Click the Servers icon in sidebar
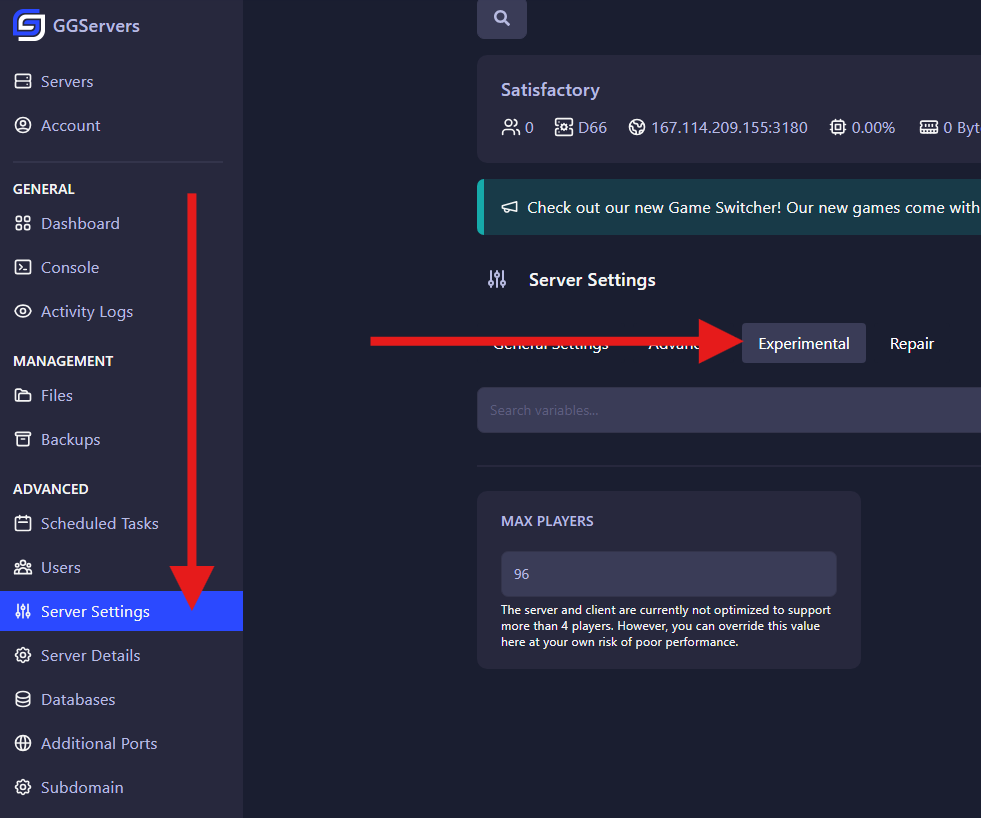Screen dimensions: 981x818 (23, 82)
